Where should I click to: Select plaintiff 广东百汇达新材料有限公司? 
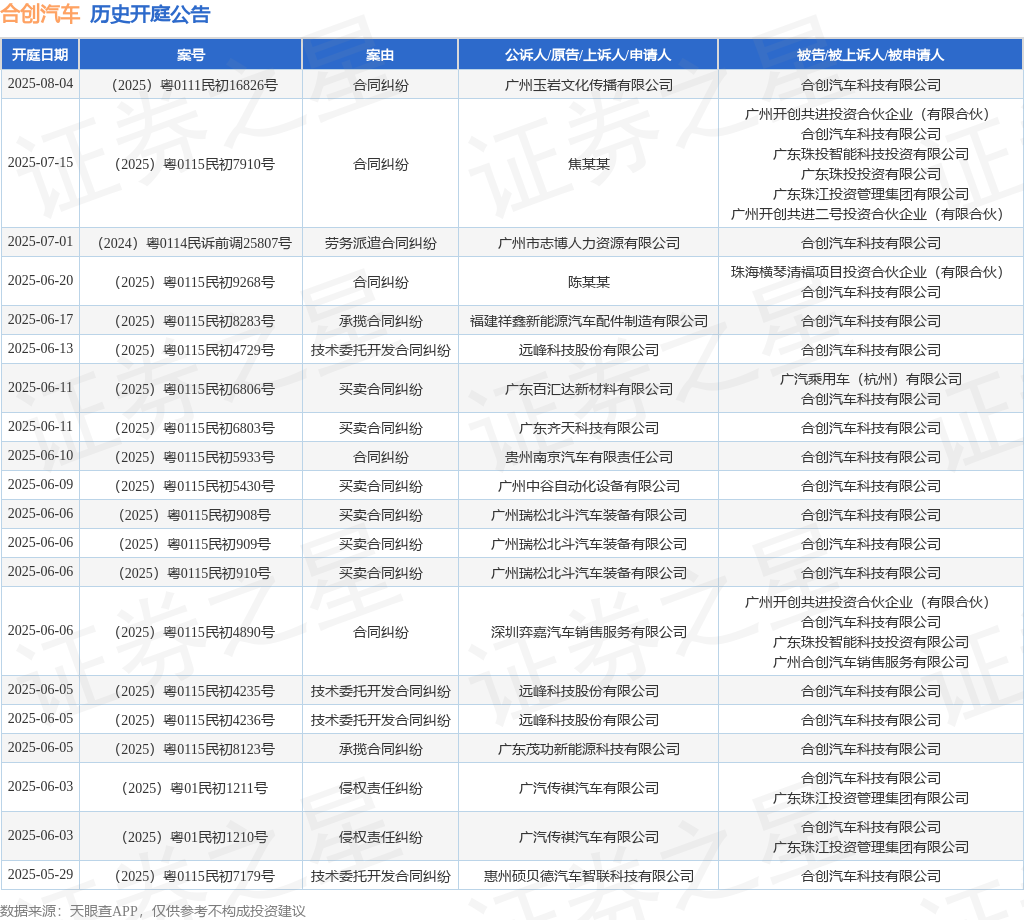(588, 389)
